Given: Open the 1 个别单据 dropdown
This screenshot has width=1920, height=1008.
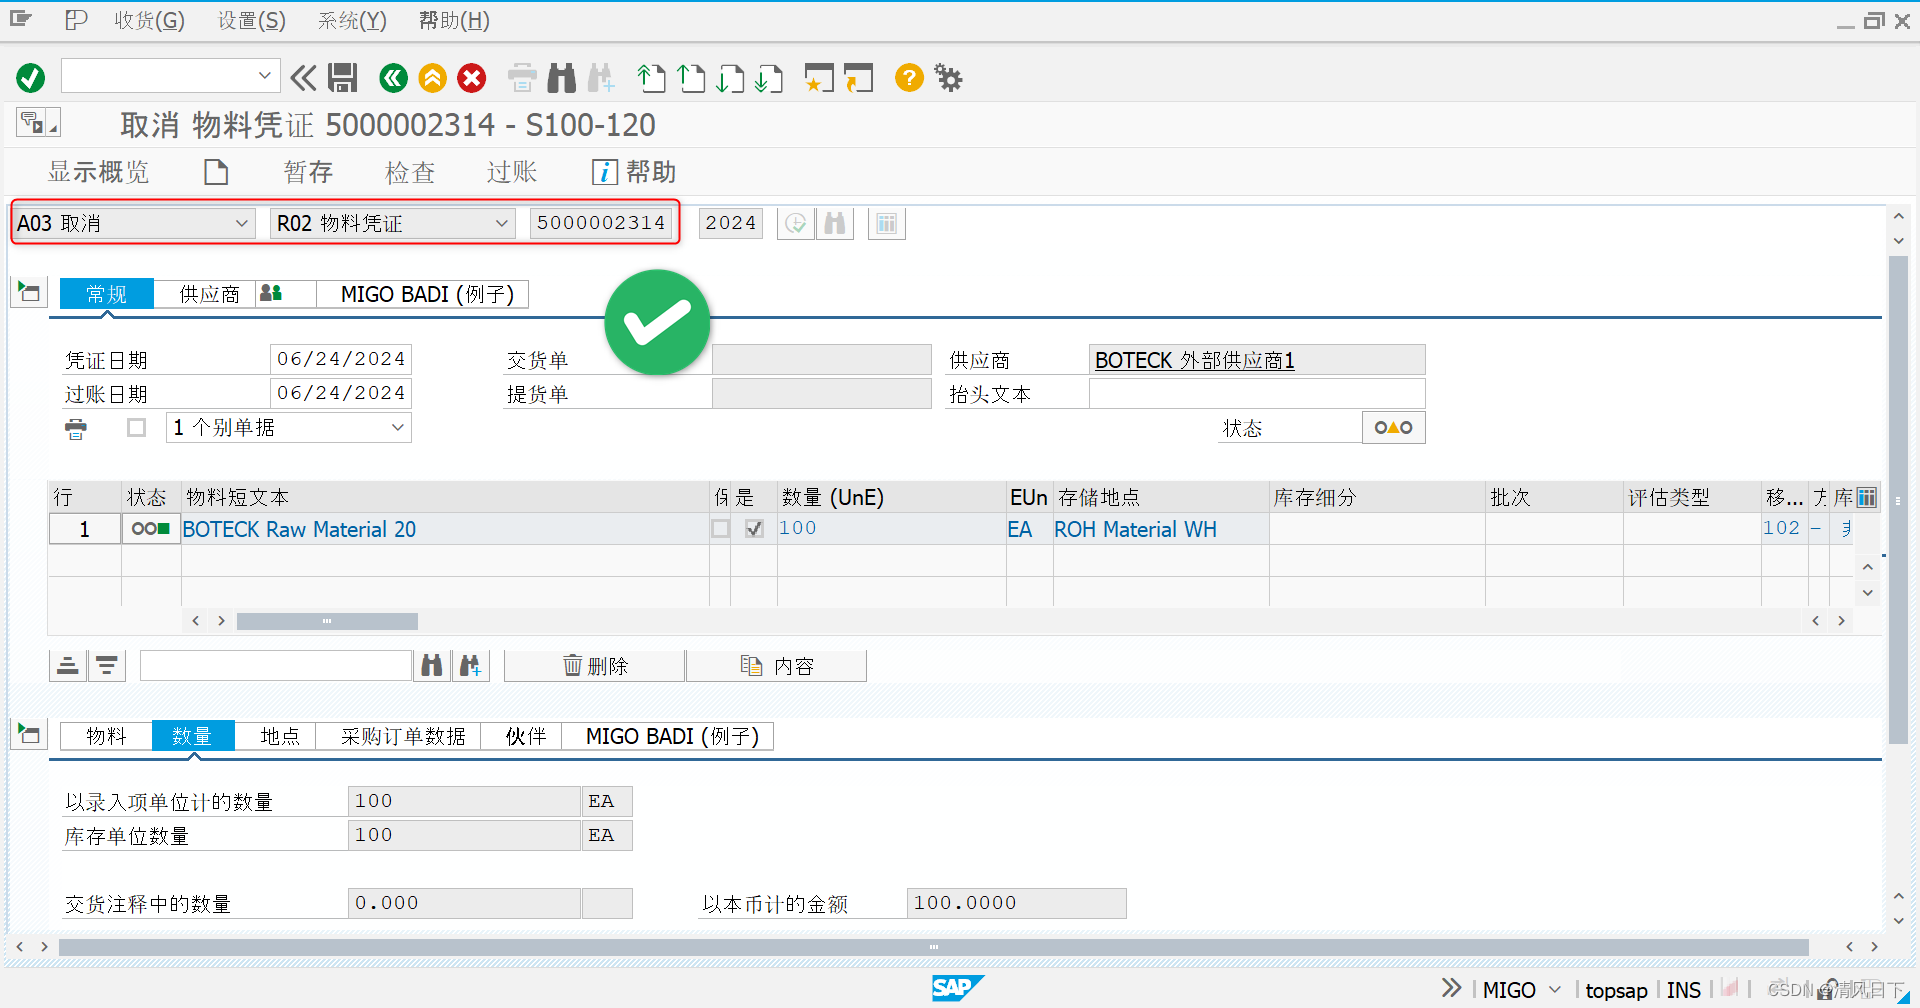Looking at the screenshot, I should [398, 427].
